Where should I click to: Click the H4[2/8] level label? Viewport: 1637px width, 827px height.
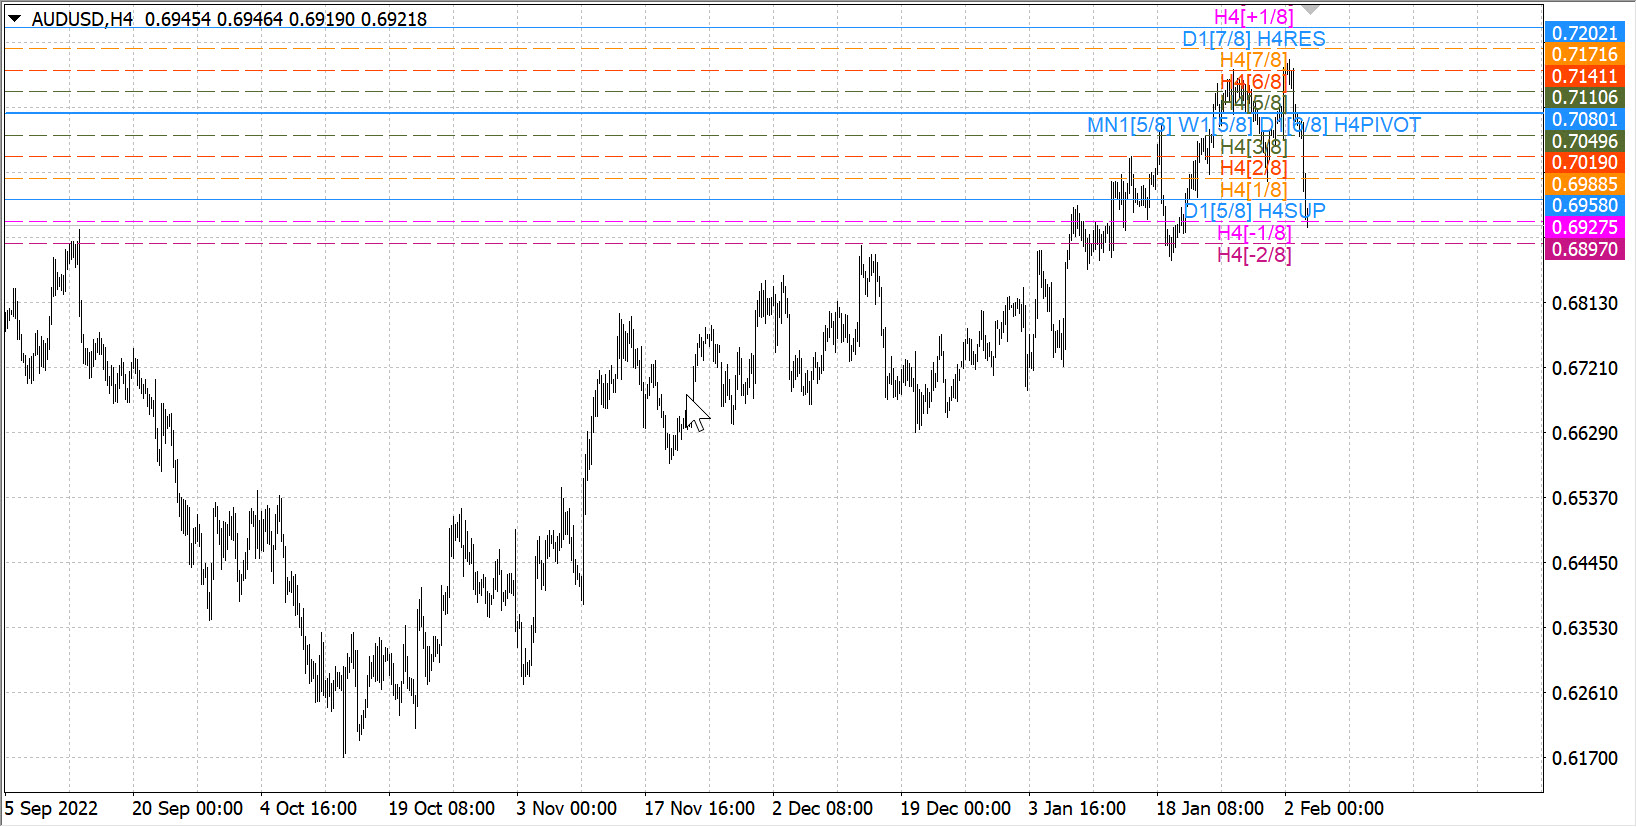point(1253,168)
